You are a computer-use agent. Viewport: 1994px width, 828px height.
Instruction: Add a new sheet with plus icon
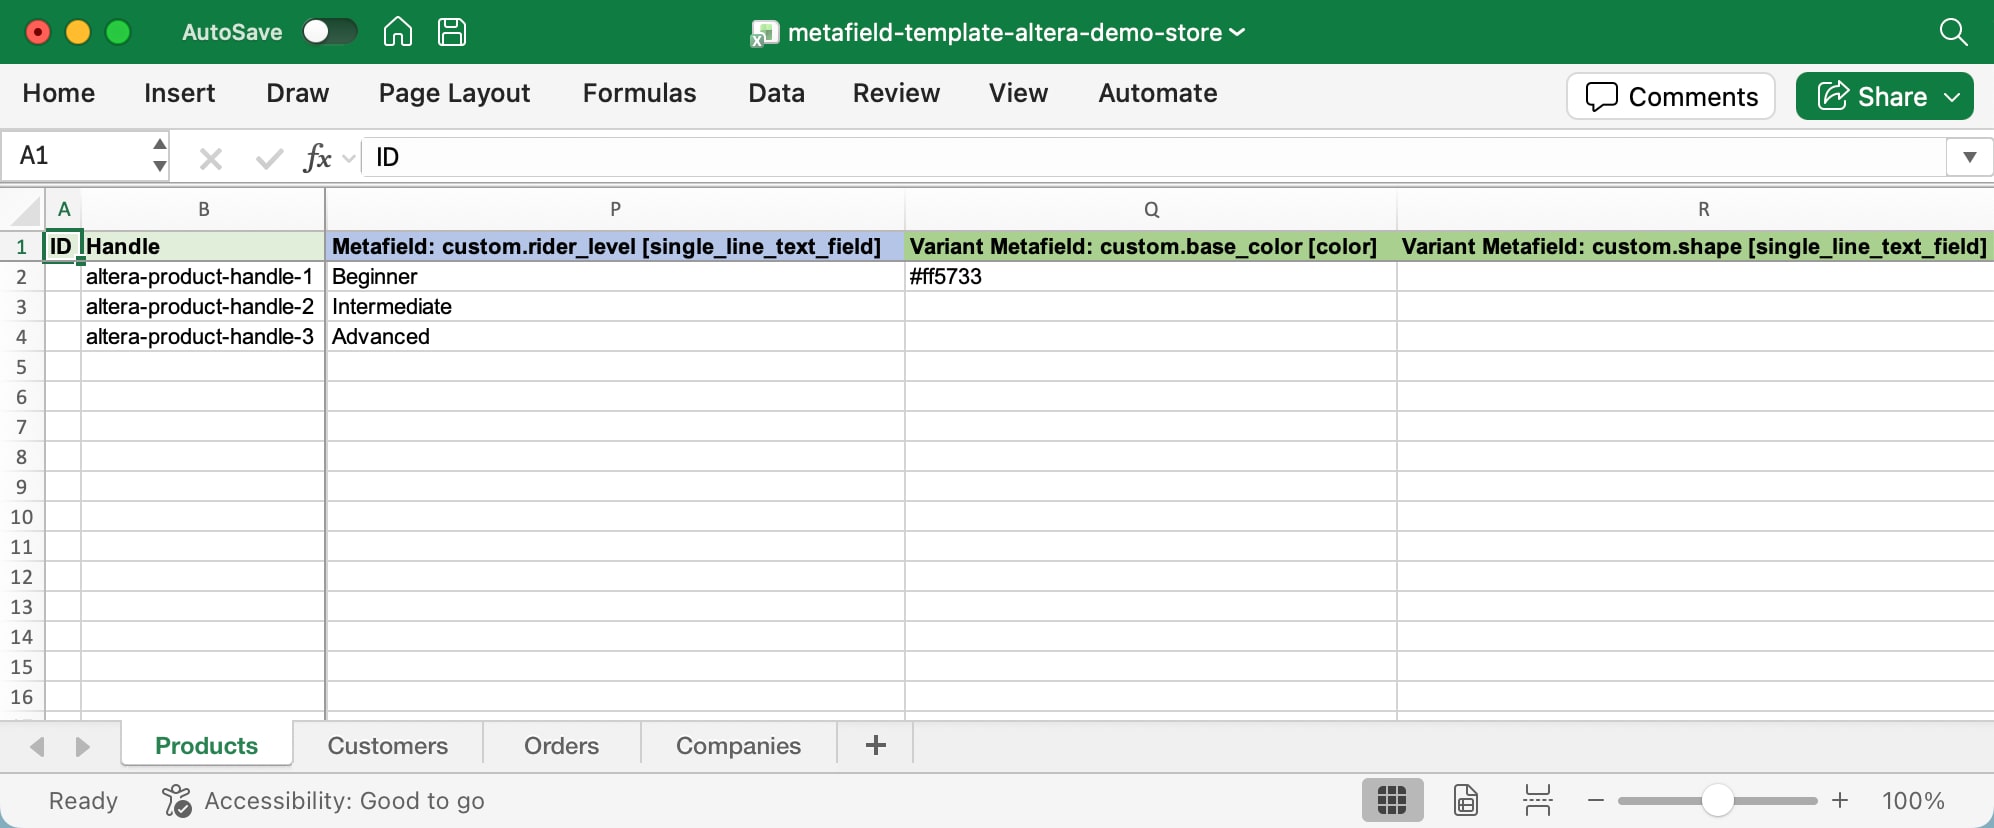click(x=876, y=745)
